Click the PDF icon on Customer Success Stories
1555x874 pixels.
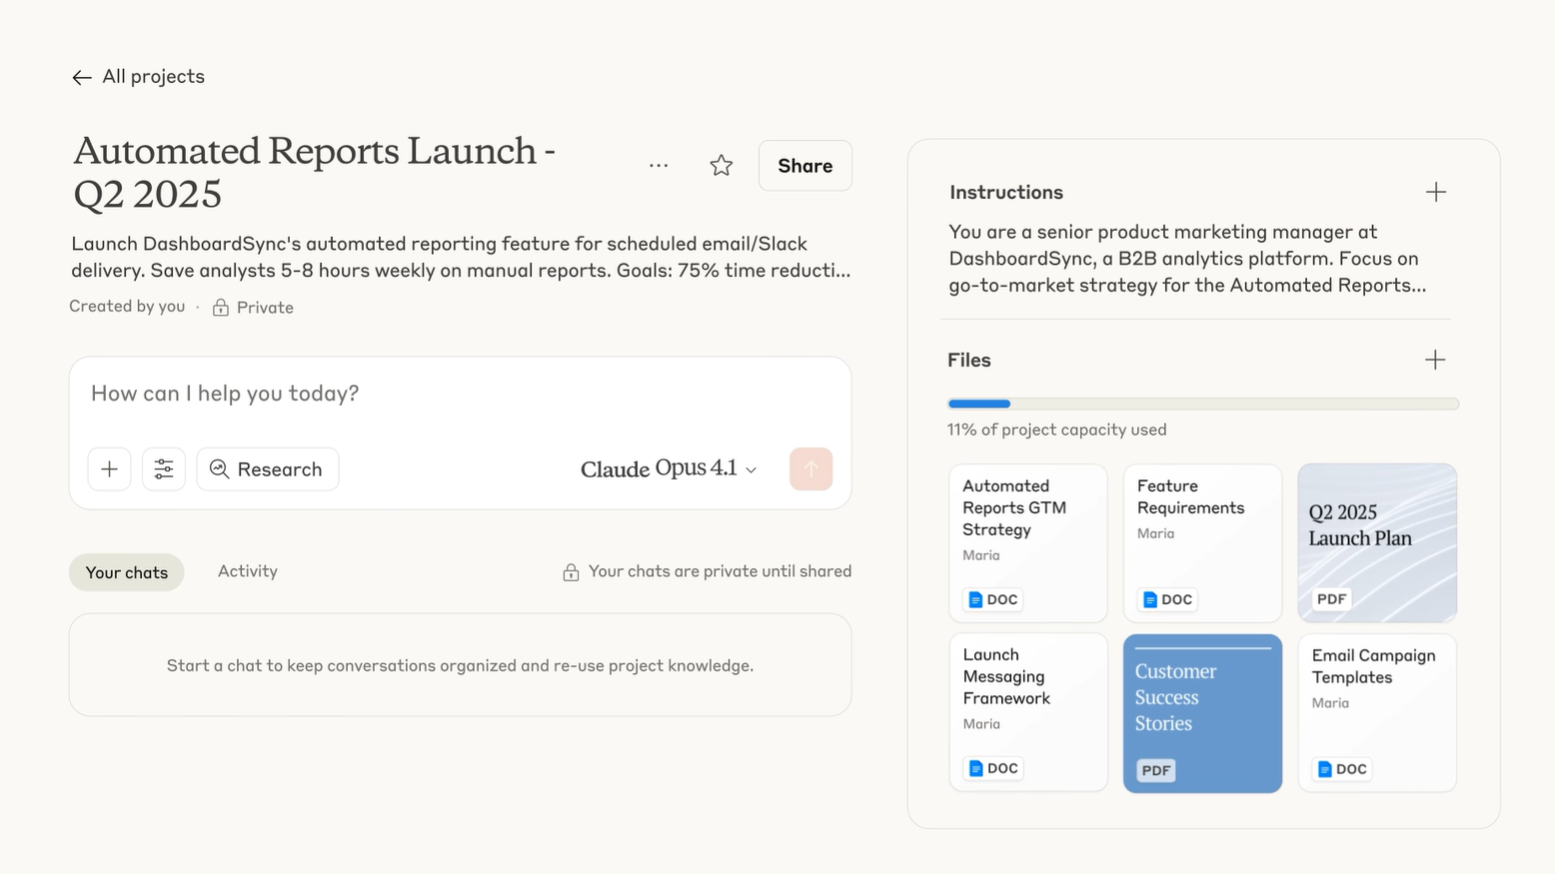[x=1155, y=770]
